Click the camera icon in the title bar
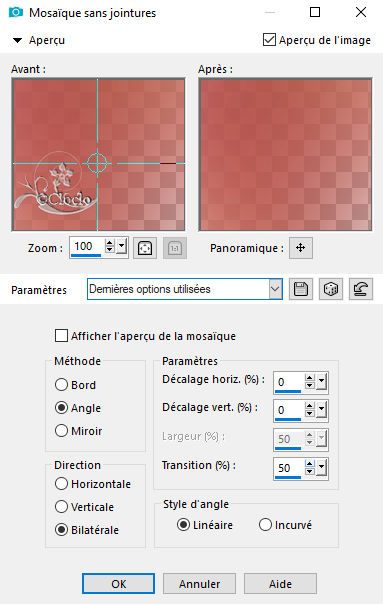This screenshot has height=604, width=383. point(15,12)
